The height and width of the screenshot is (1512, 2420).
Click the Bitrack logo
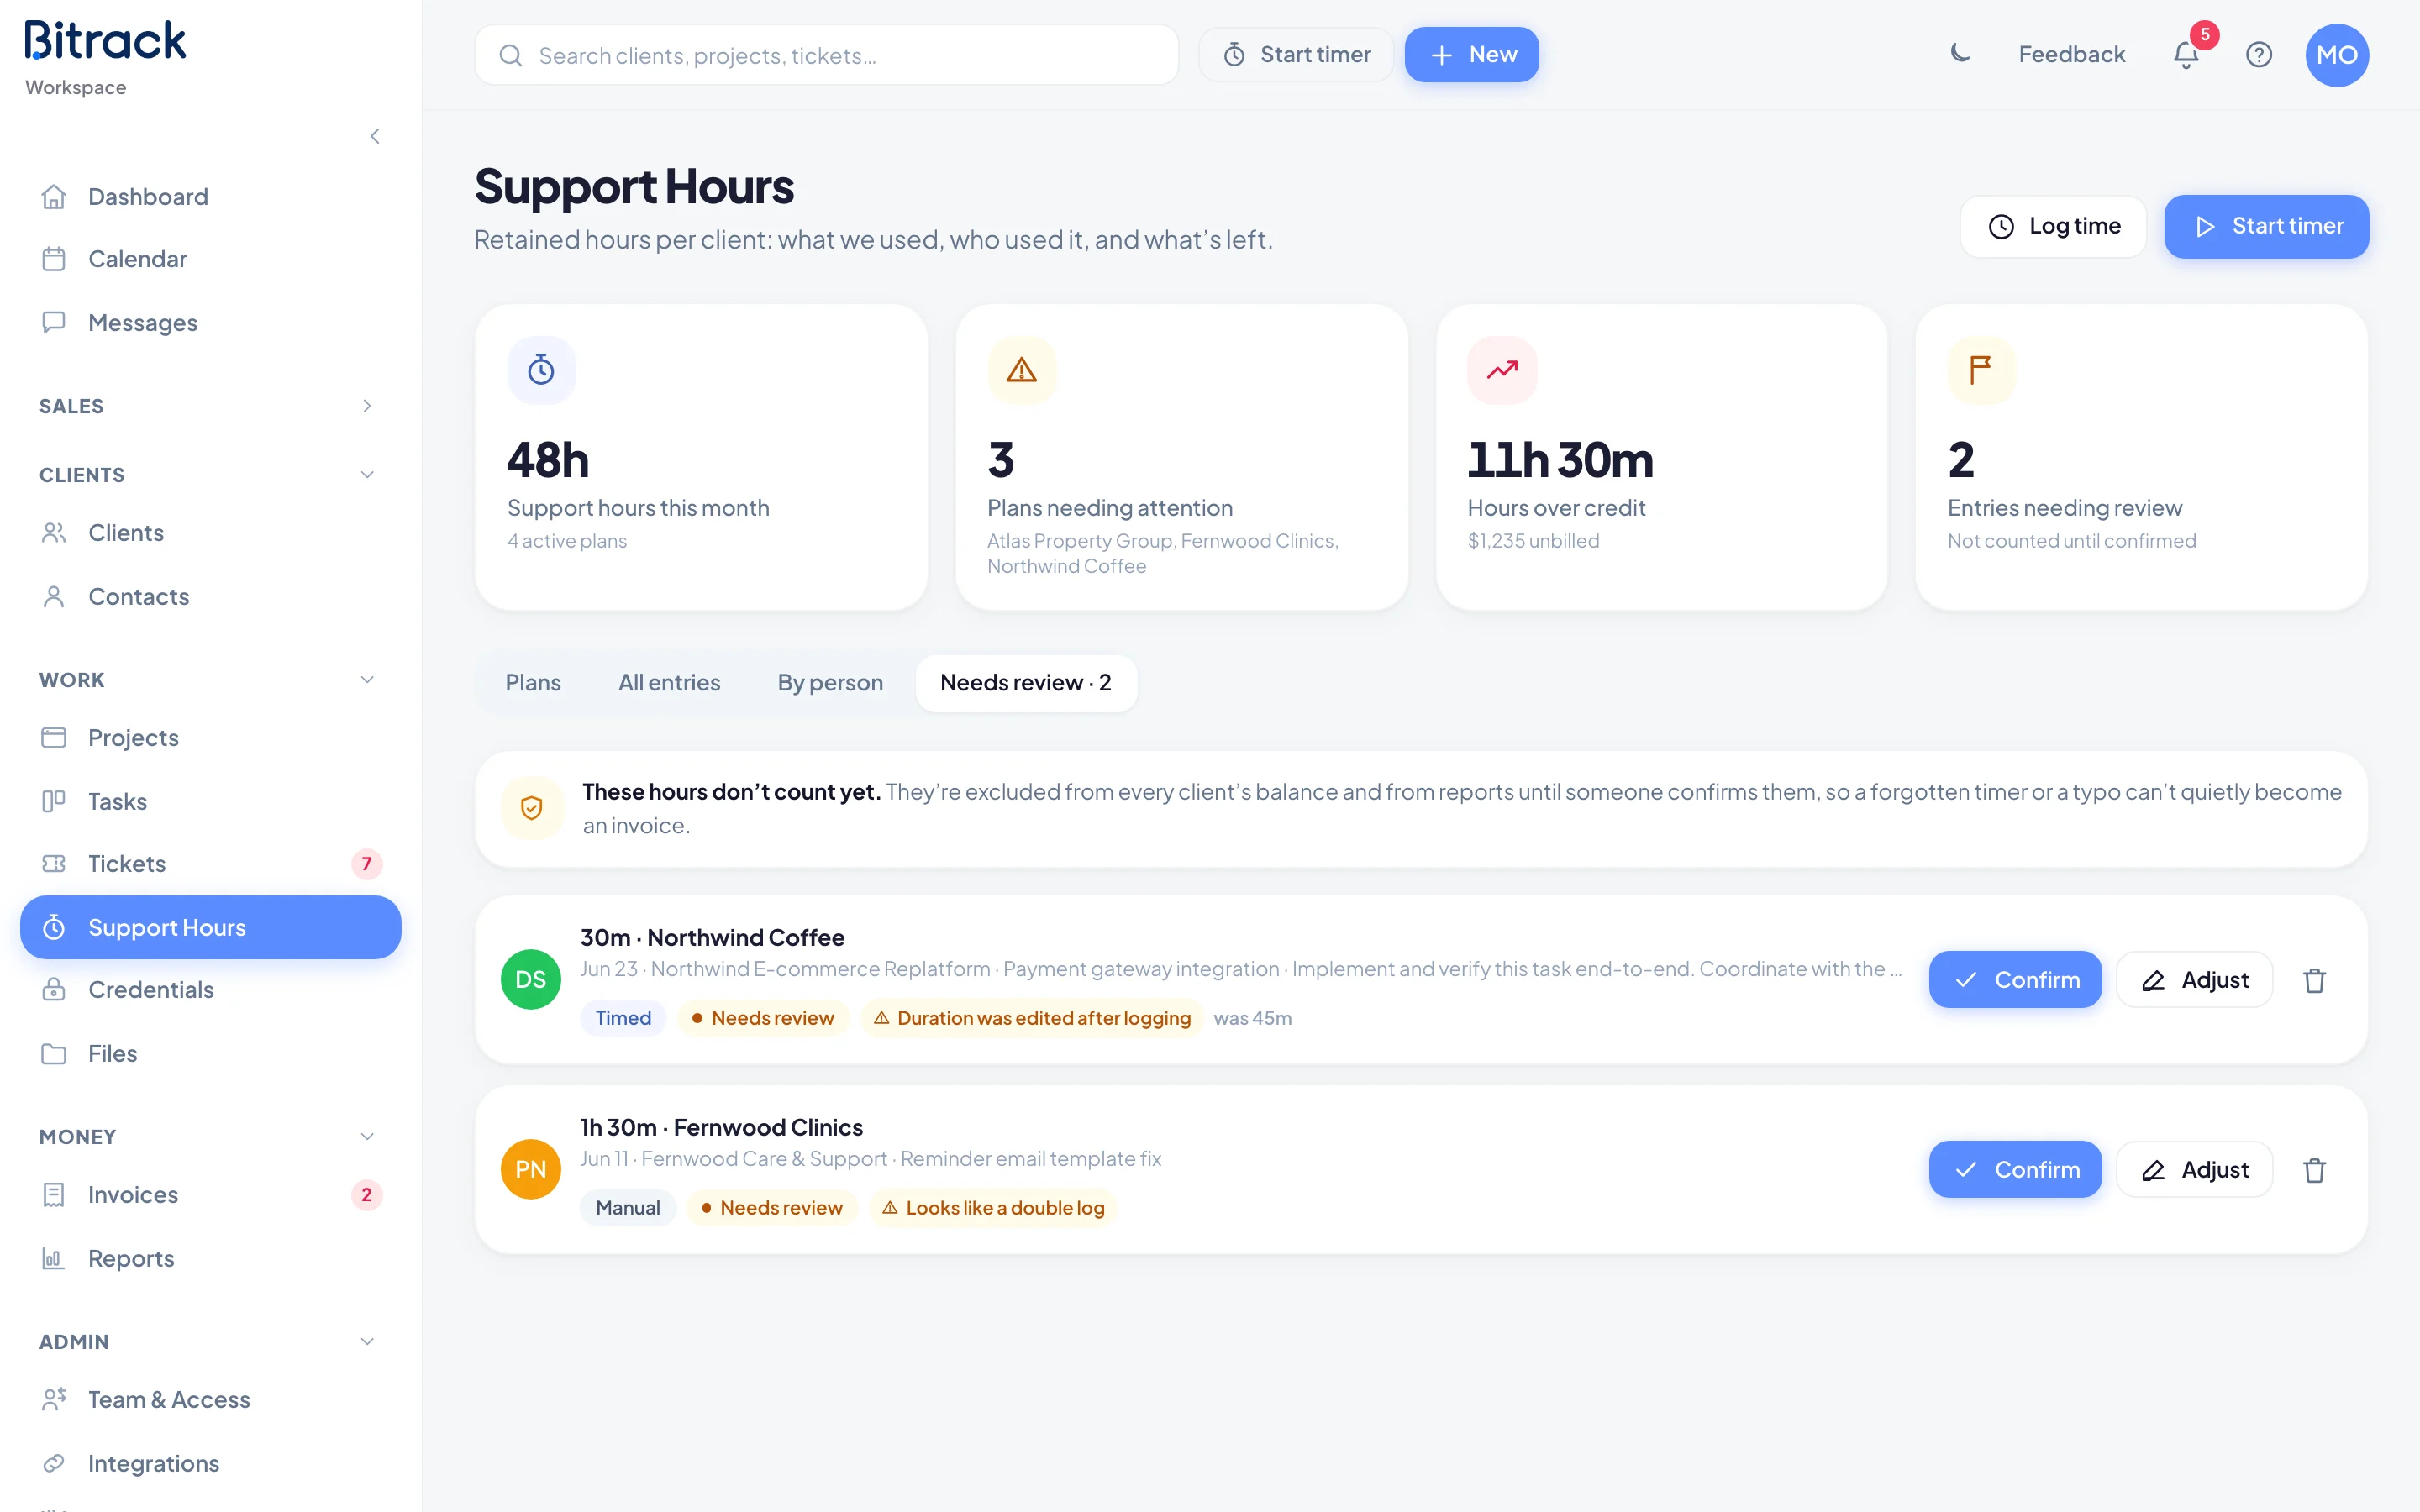(105, 41)
